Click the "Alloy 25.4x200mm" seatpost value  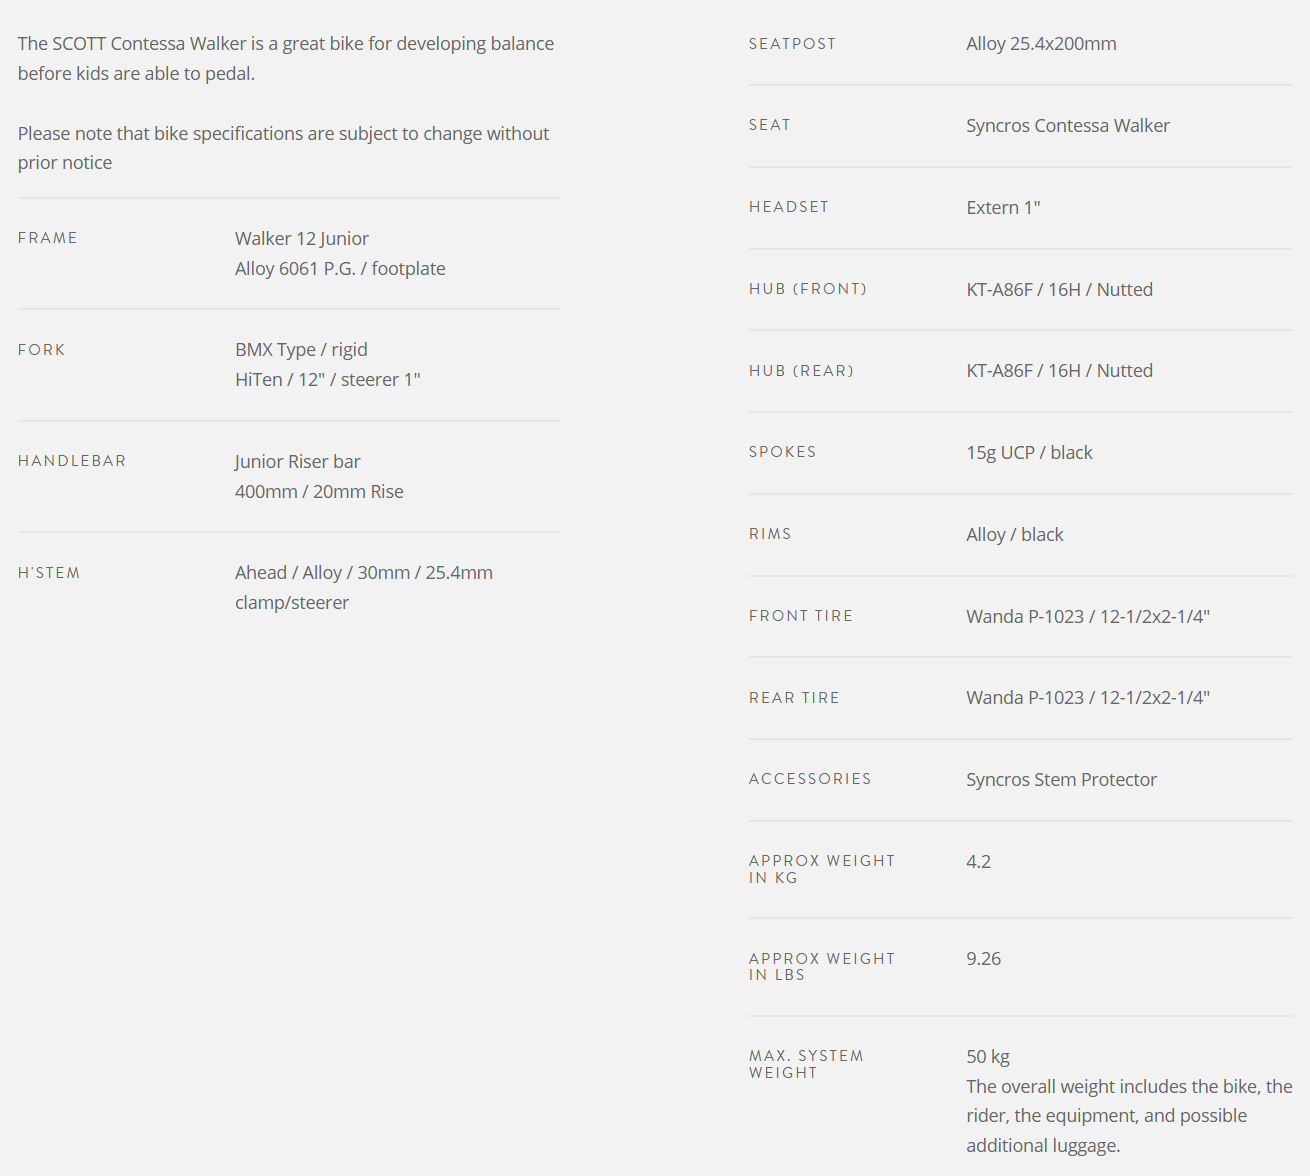pyautogui.click(x=1041, y=44)
